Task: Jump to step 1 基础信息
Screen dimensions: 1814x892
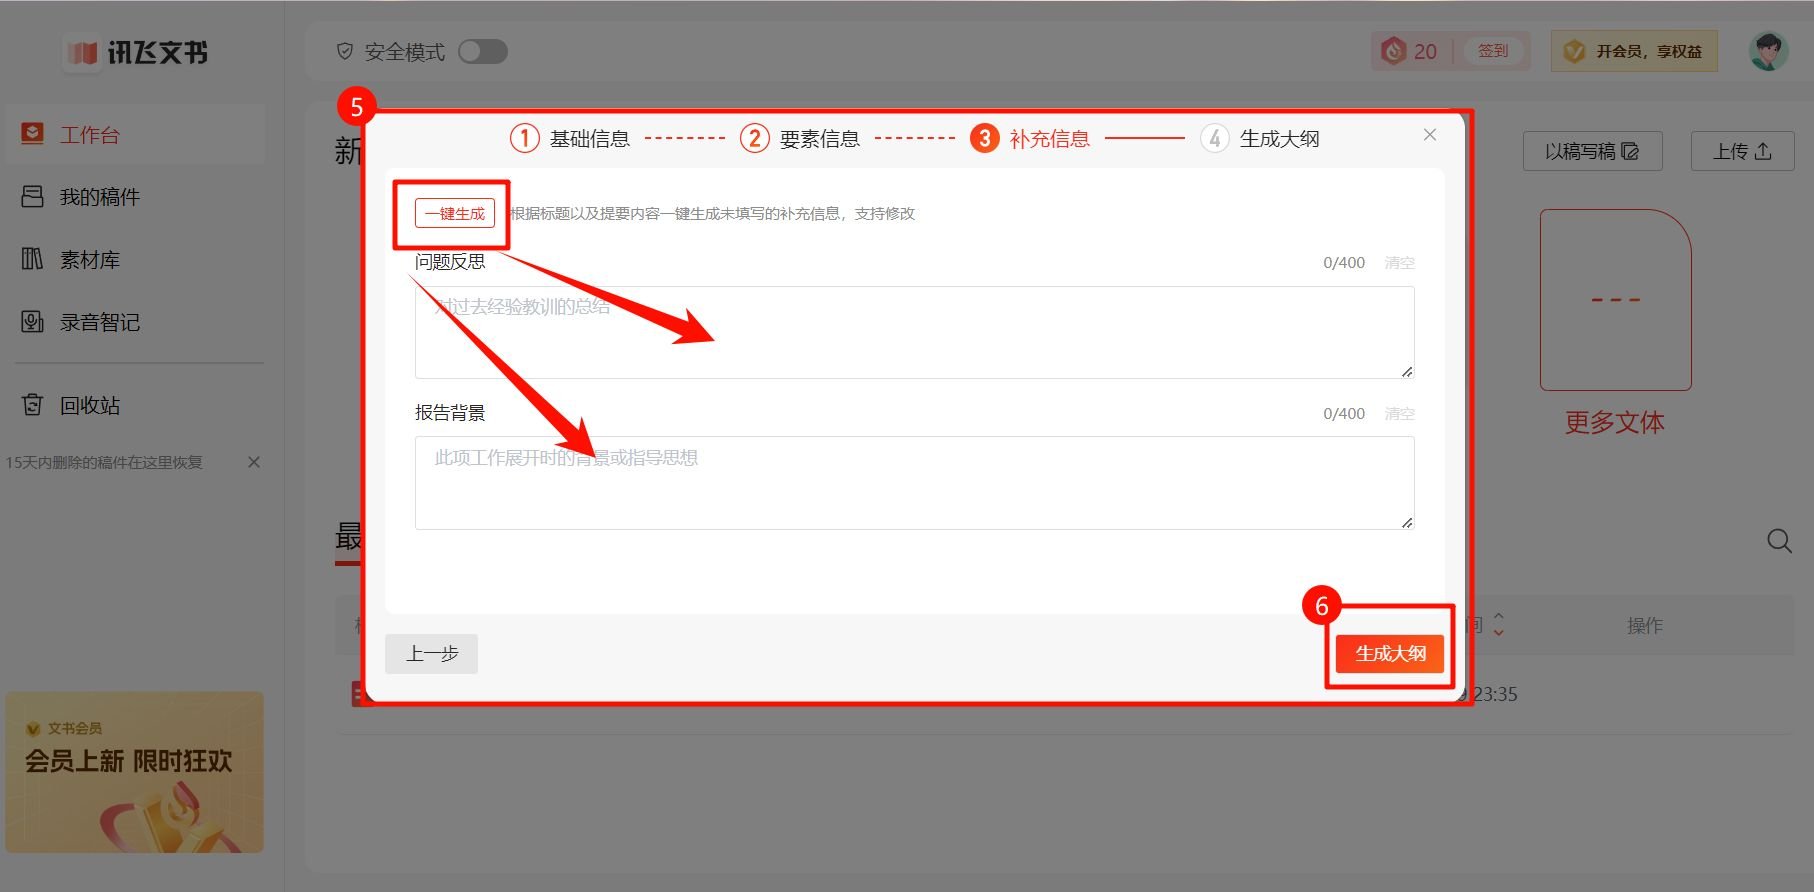Action: 570,138
